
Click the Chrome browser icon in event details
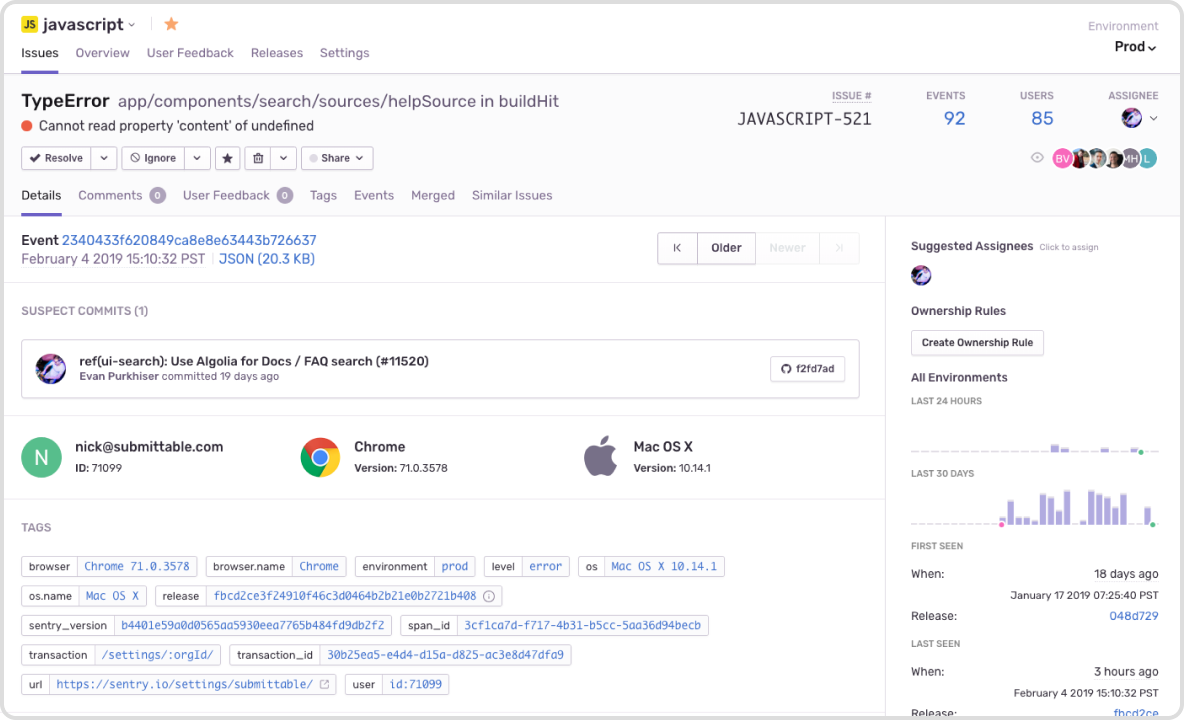(320, 456)
